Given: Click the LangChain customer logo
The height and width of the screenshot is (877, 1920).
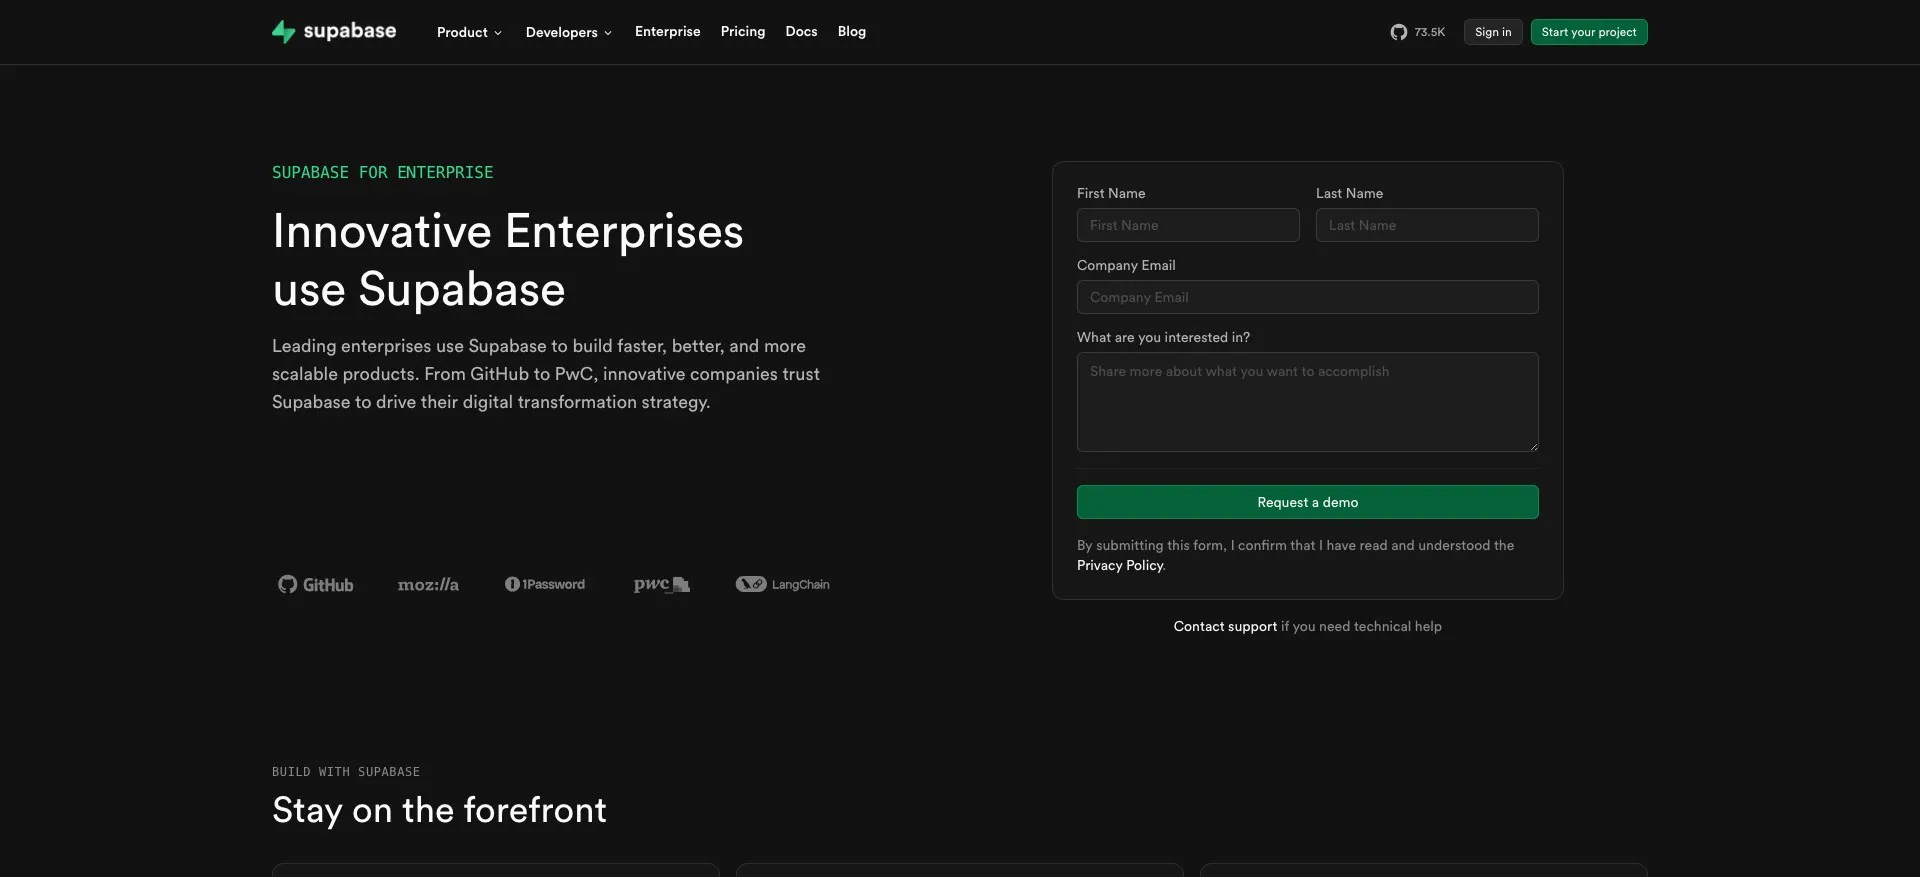Looking at the screenshot, I should pos(783,584).
